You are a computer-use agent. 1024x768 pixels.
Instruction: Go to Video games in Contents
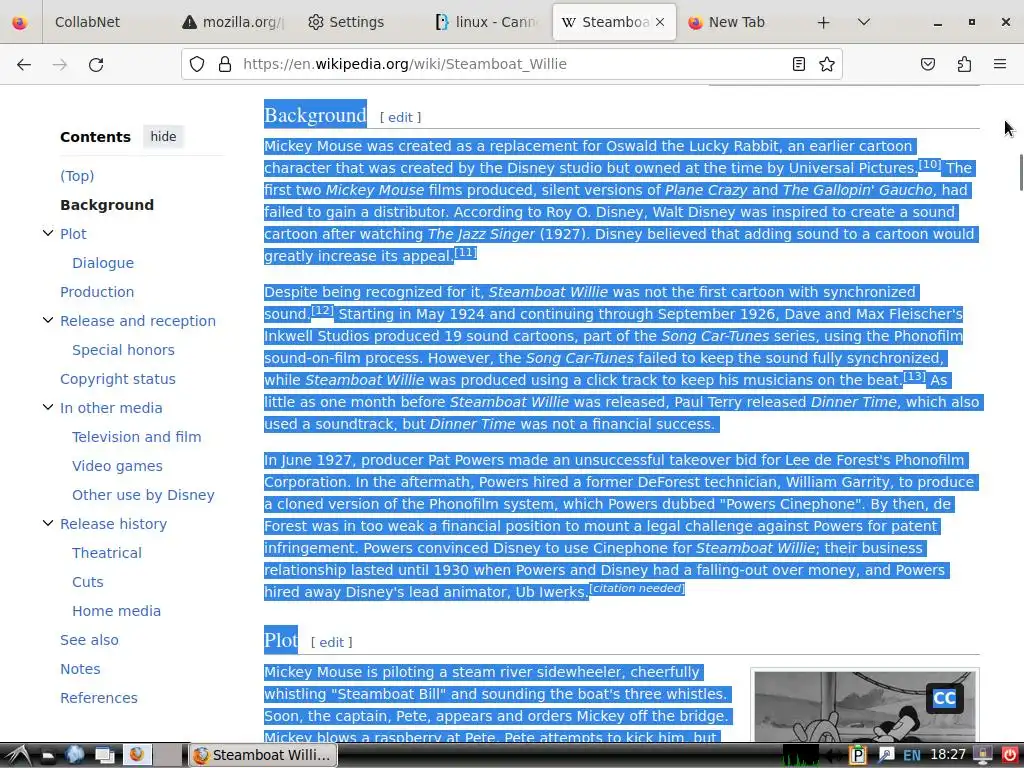click(x=118, y=466)
